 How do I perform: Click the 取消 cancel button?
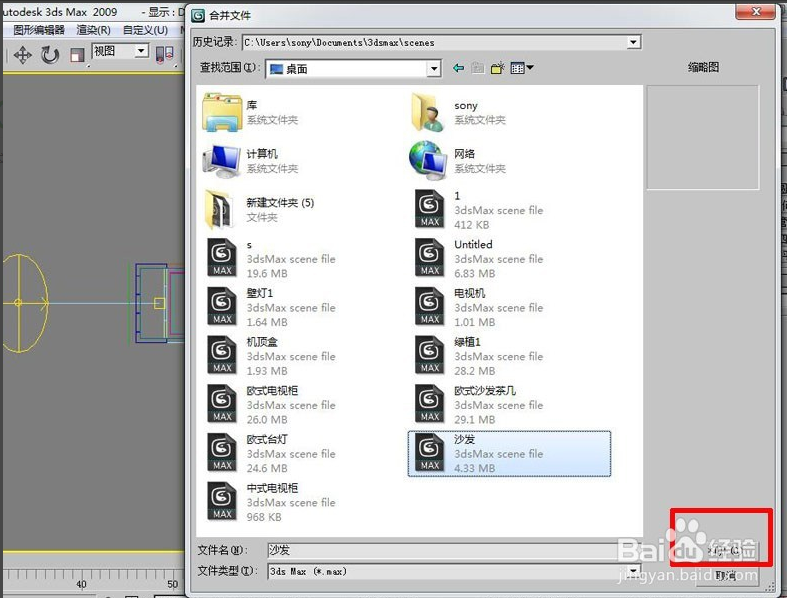tap(725, 575)
